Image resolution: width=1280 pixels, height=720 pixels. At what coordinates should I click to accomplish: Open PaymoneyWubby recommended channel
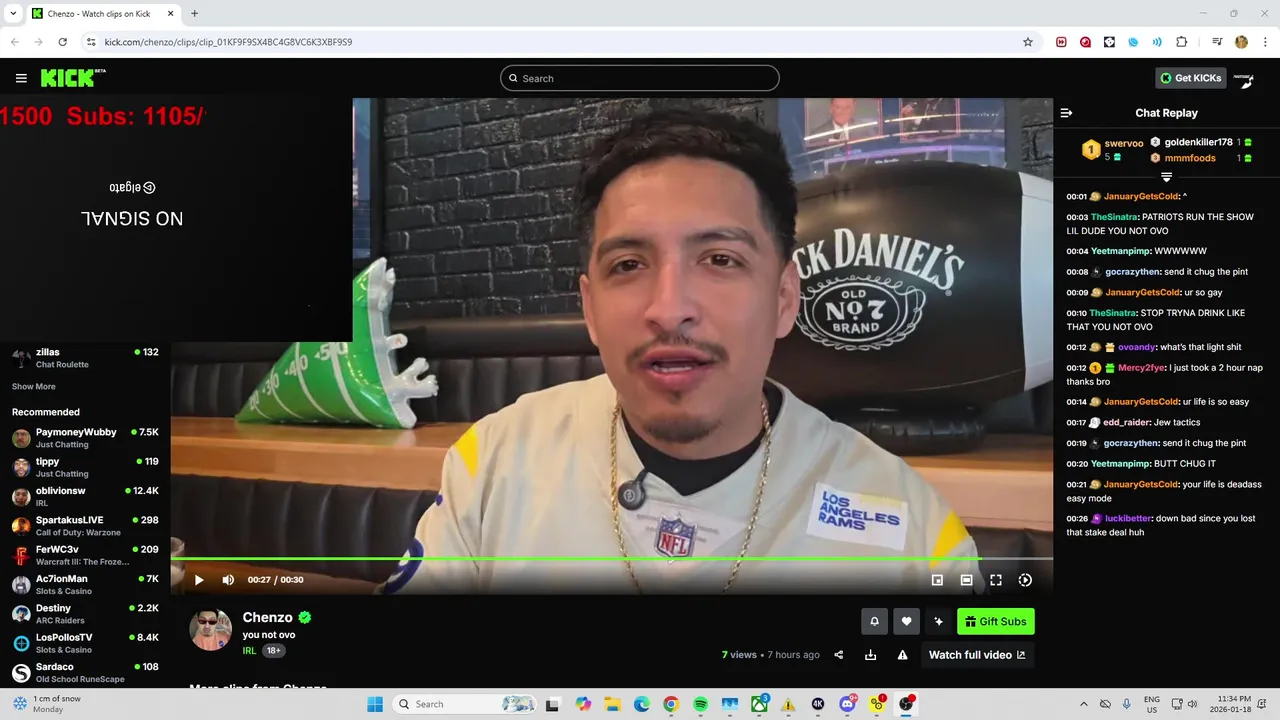pyautogui.click(x=85, y=438)
